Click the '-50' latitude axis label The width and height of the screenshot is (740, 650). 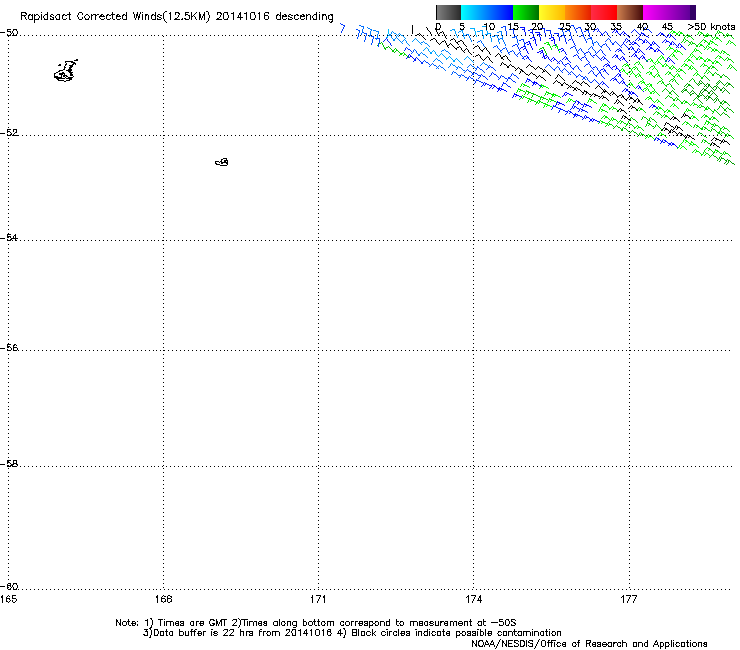9,33
